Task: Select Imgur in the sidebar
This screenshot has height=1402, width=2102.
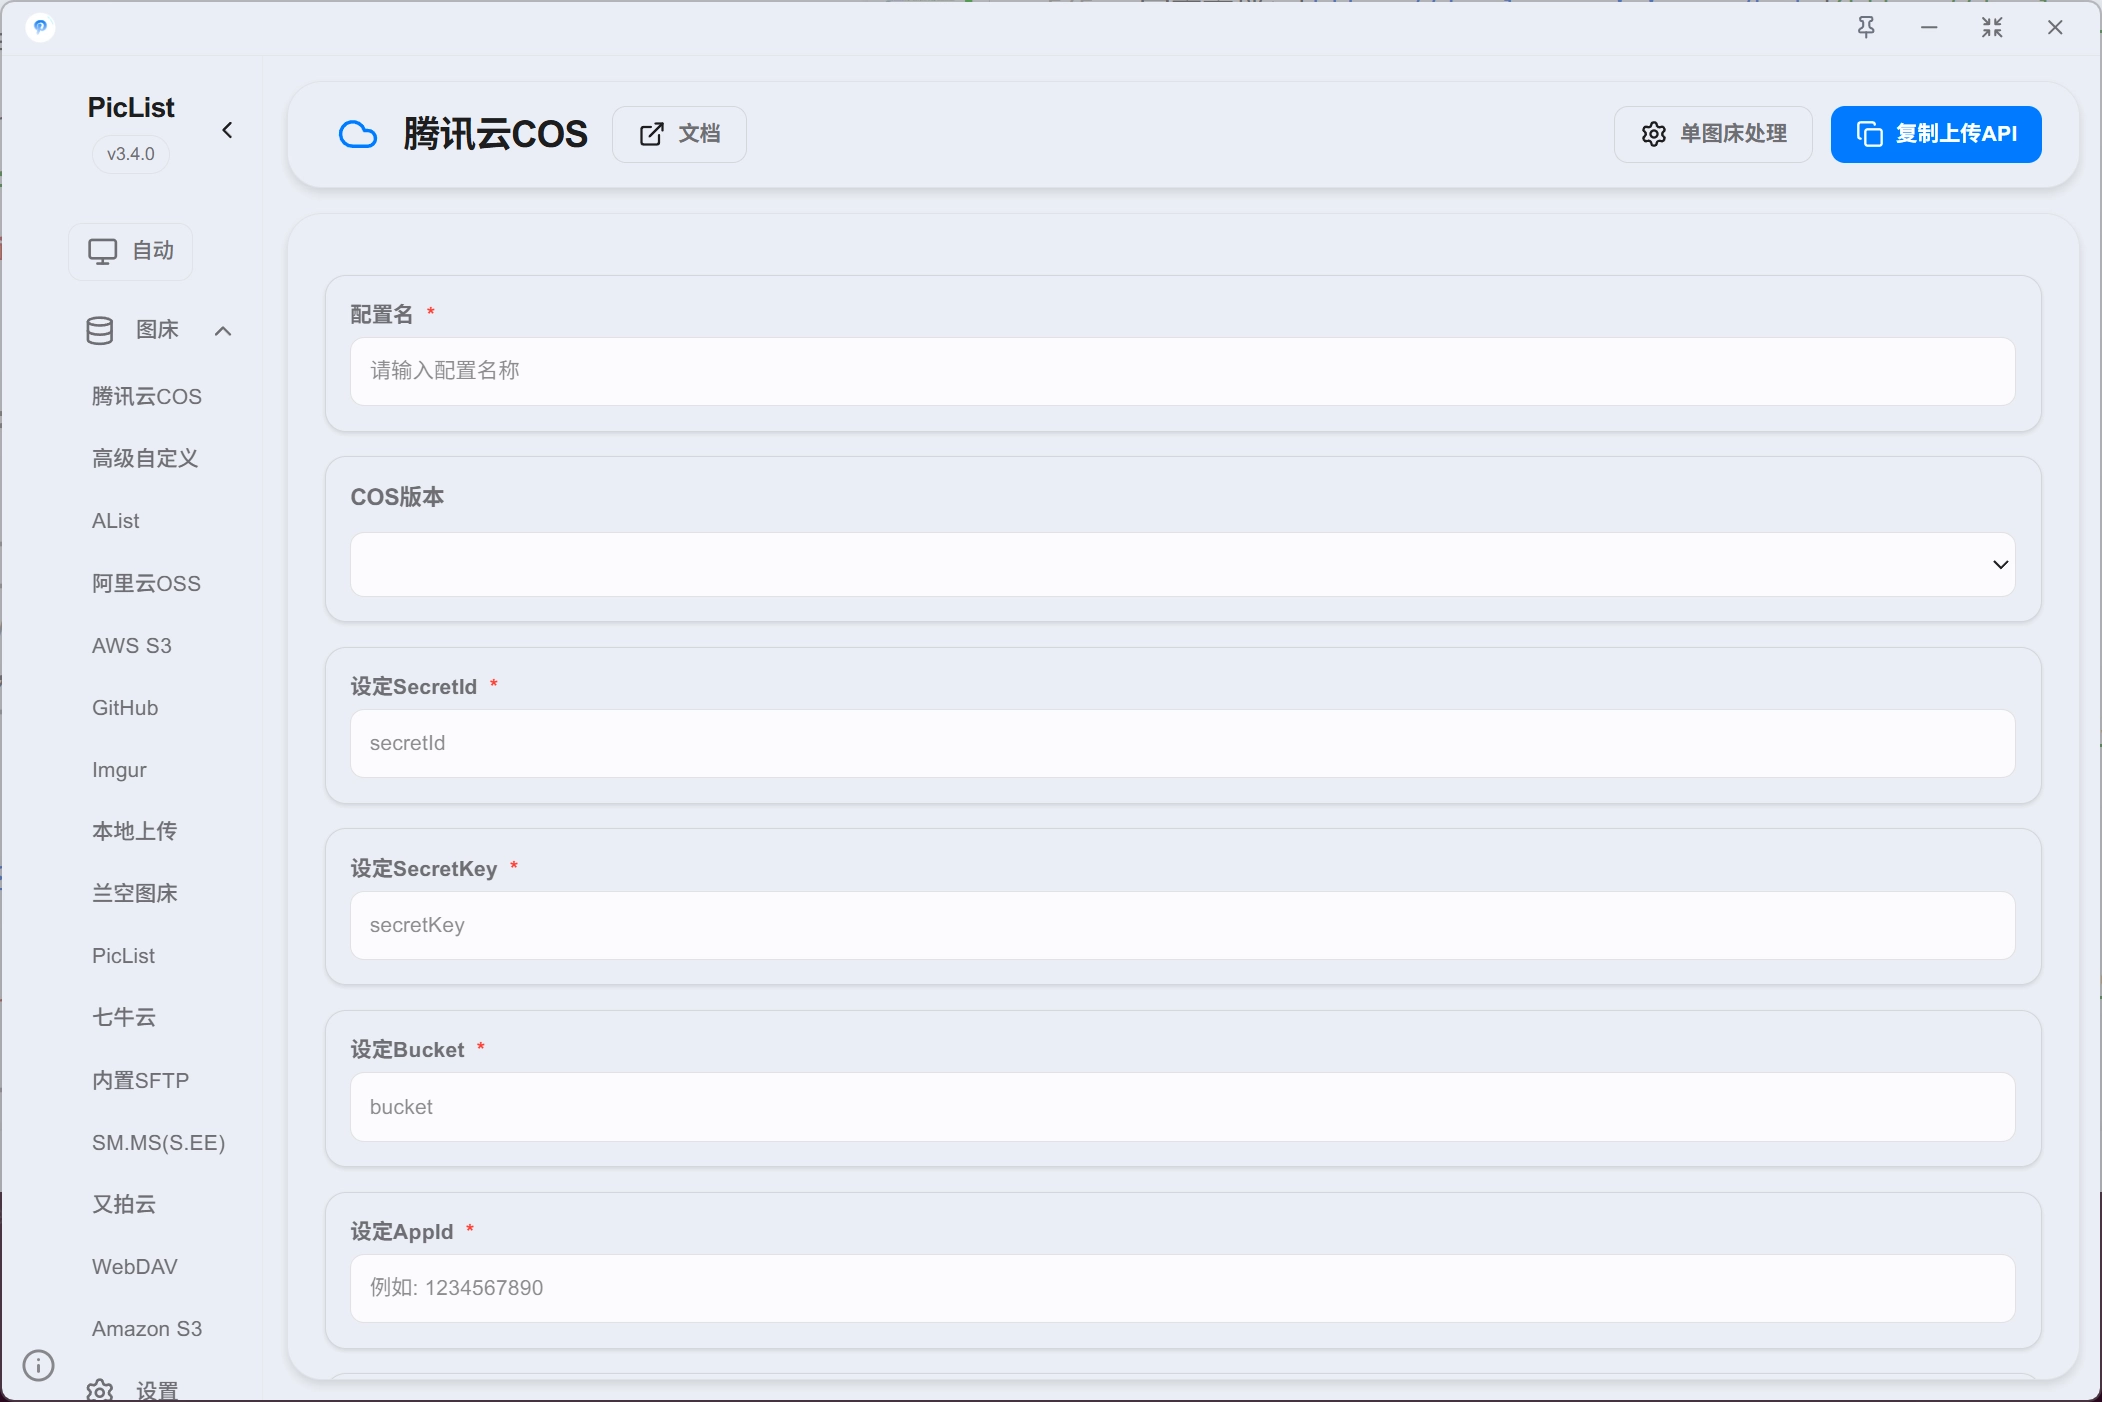Action: (x=119, y=770)
